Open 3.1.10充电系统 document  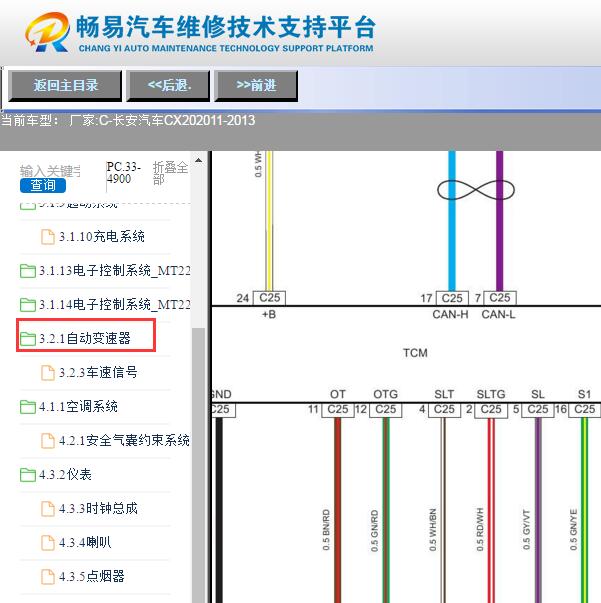[102, 236]
